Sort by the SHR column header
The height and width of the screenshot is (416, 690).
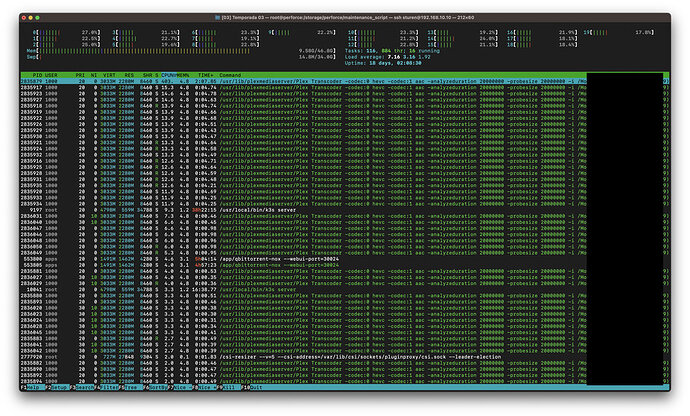point(147,75)
